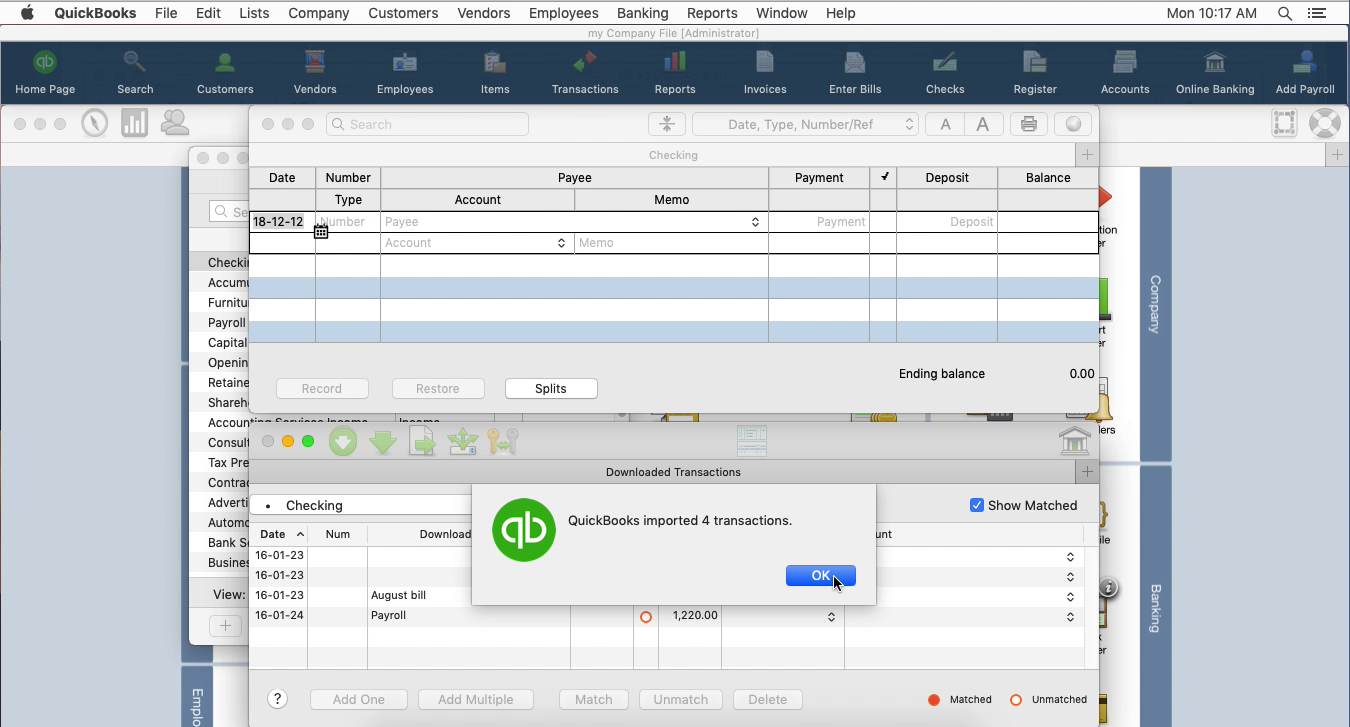Click the keys icon in Downloaded Transactions

tap(503, 441)
